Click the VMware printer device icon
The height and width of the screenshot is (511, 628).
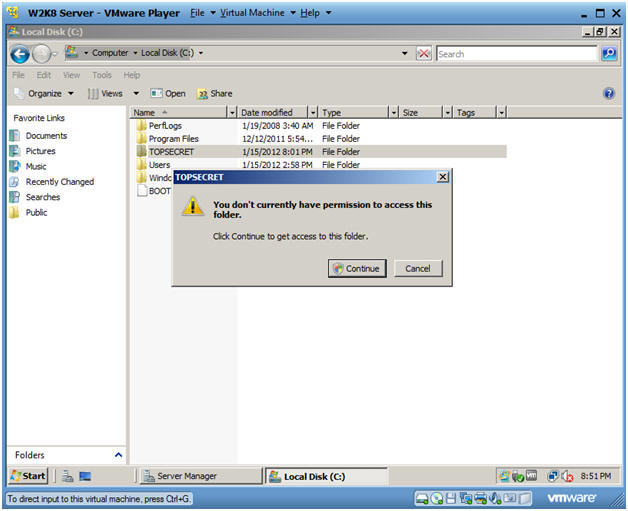click(480, 499)
